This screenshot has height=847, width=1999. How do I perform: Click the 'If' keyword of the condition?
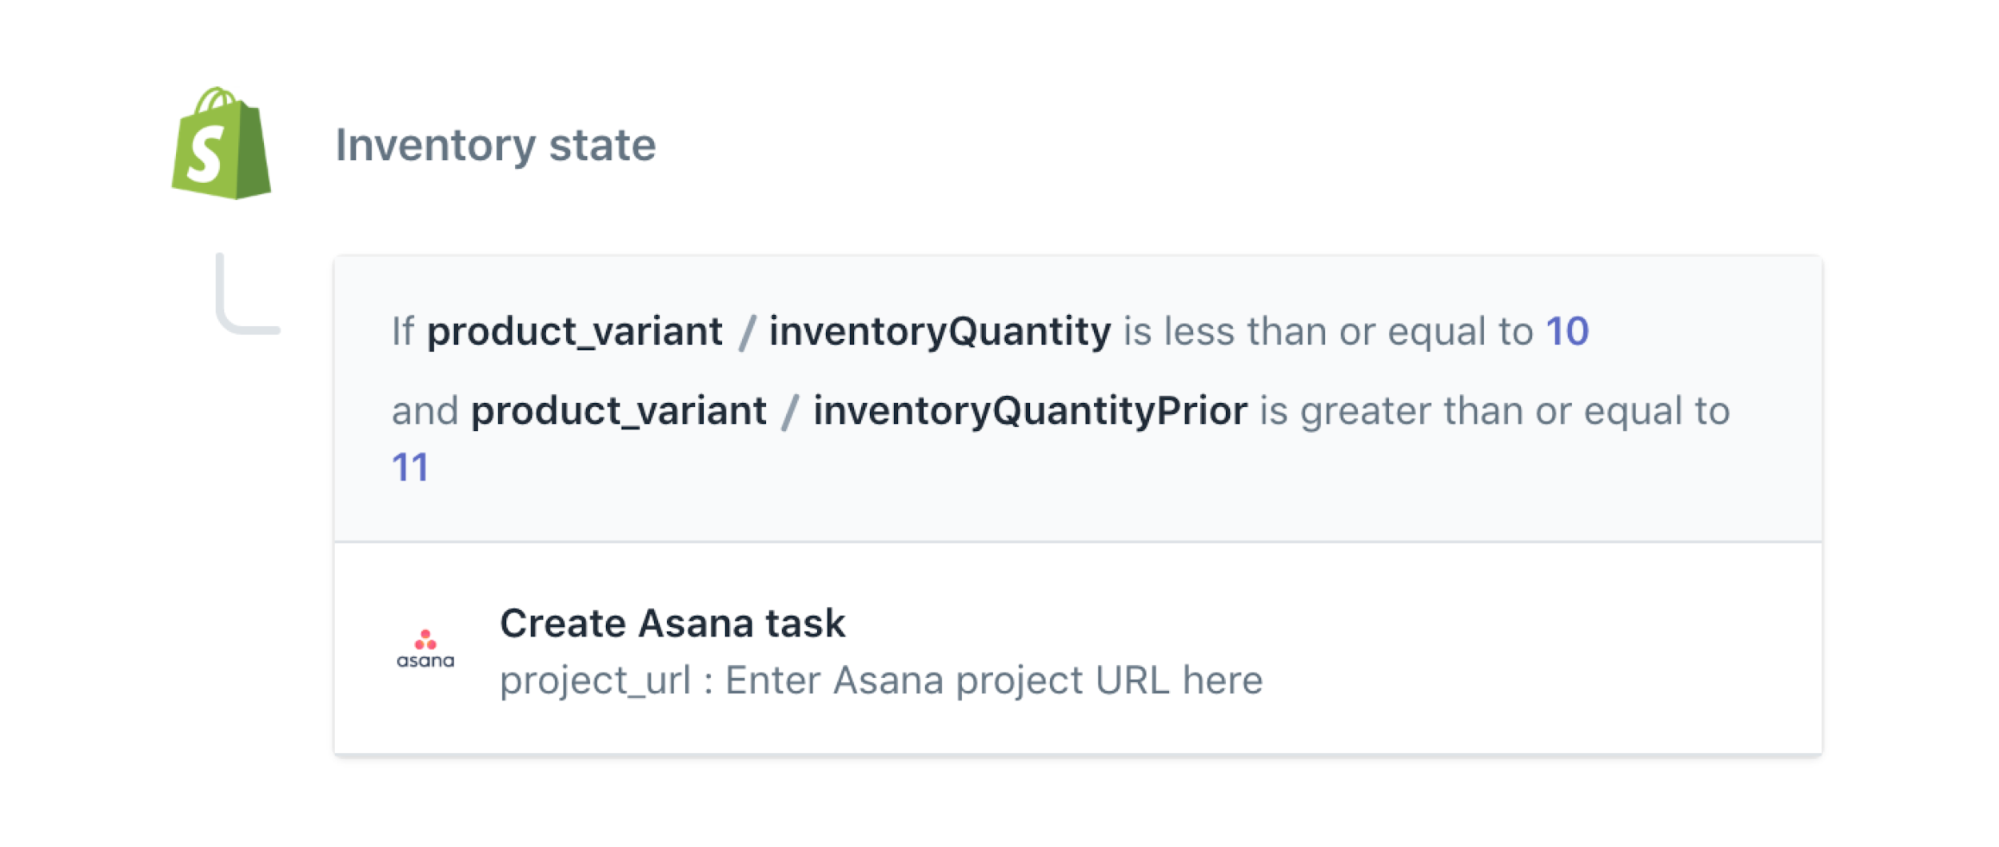click(402, 331)
